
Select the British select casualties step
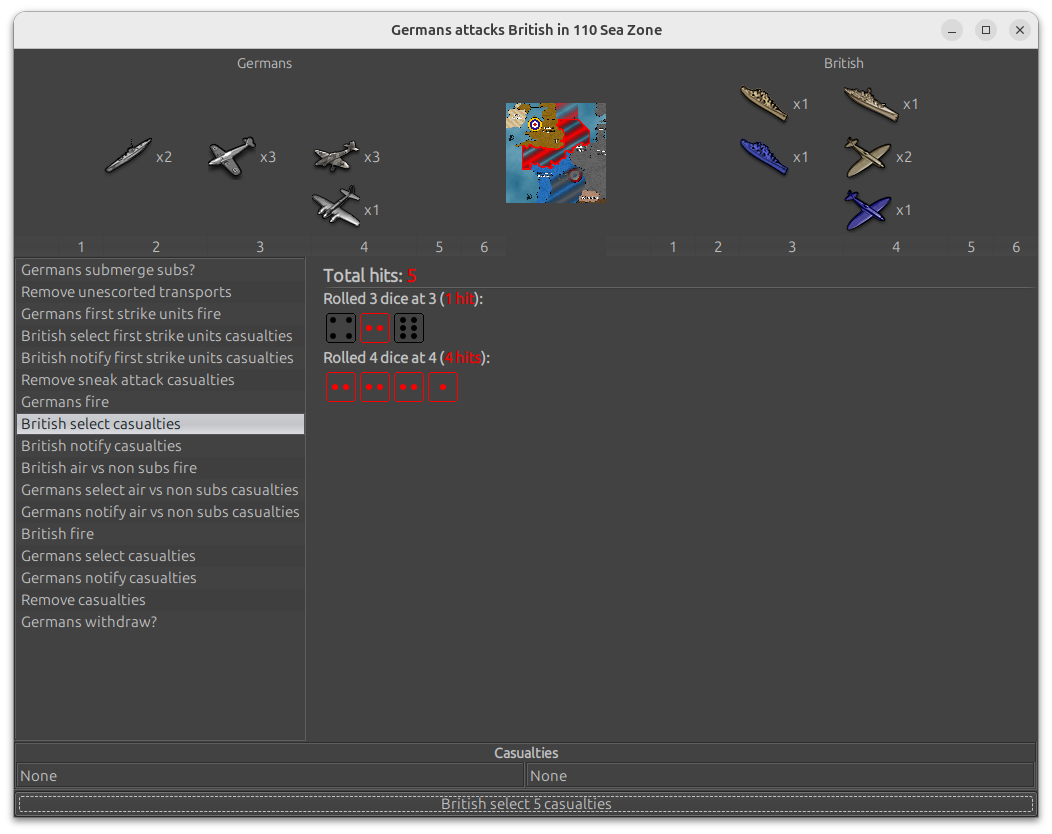click(101, 424)
